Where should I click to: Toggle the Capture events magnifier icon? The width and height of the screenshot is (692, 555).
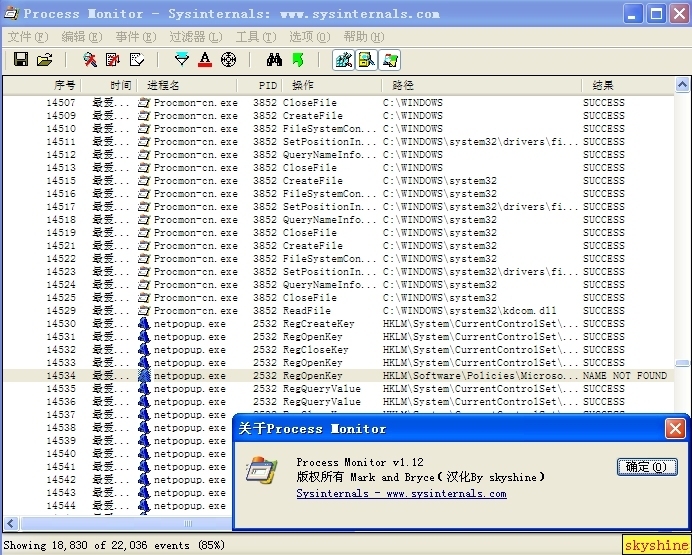[90, 59]
